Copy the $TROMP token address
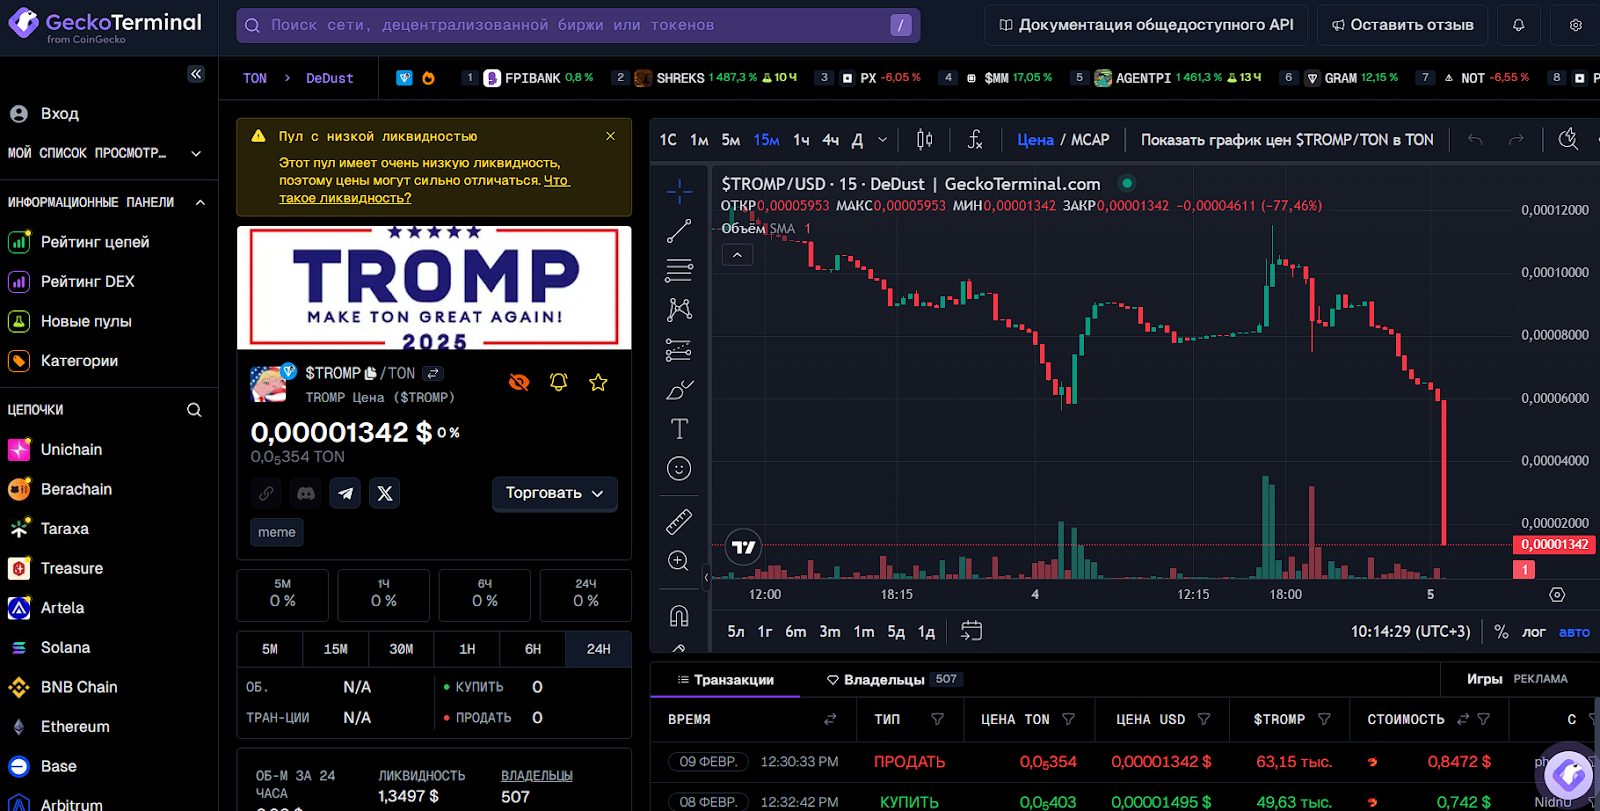 coord(371,373)
